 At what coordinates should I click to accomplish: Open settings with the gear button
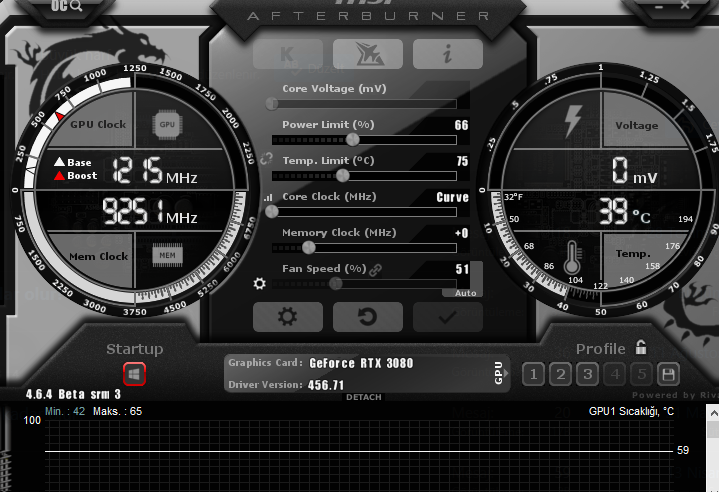(x=288, y=317)
